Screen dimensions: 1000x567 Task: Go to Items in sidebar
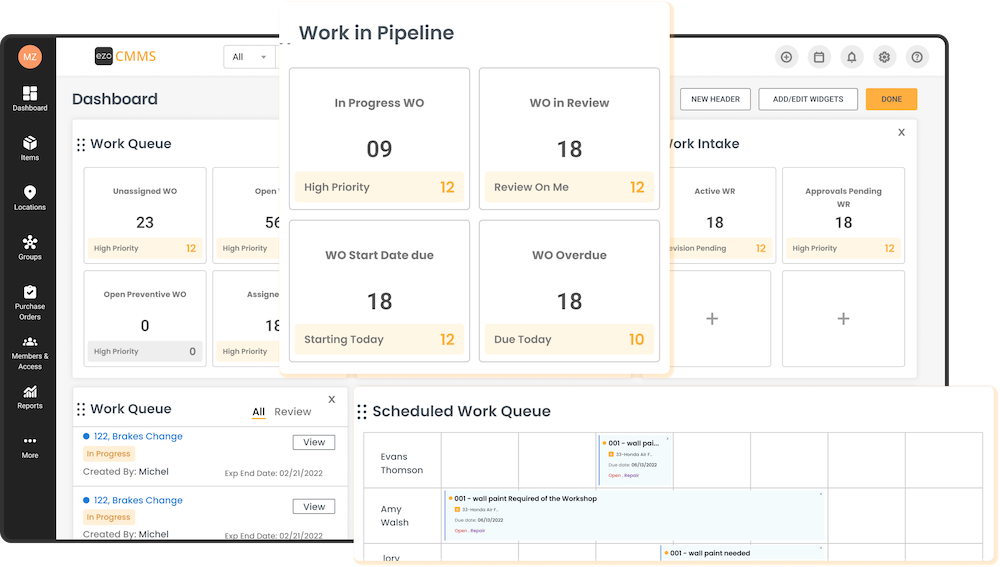coord(30,148)
